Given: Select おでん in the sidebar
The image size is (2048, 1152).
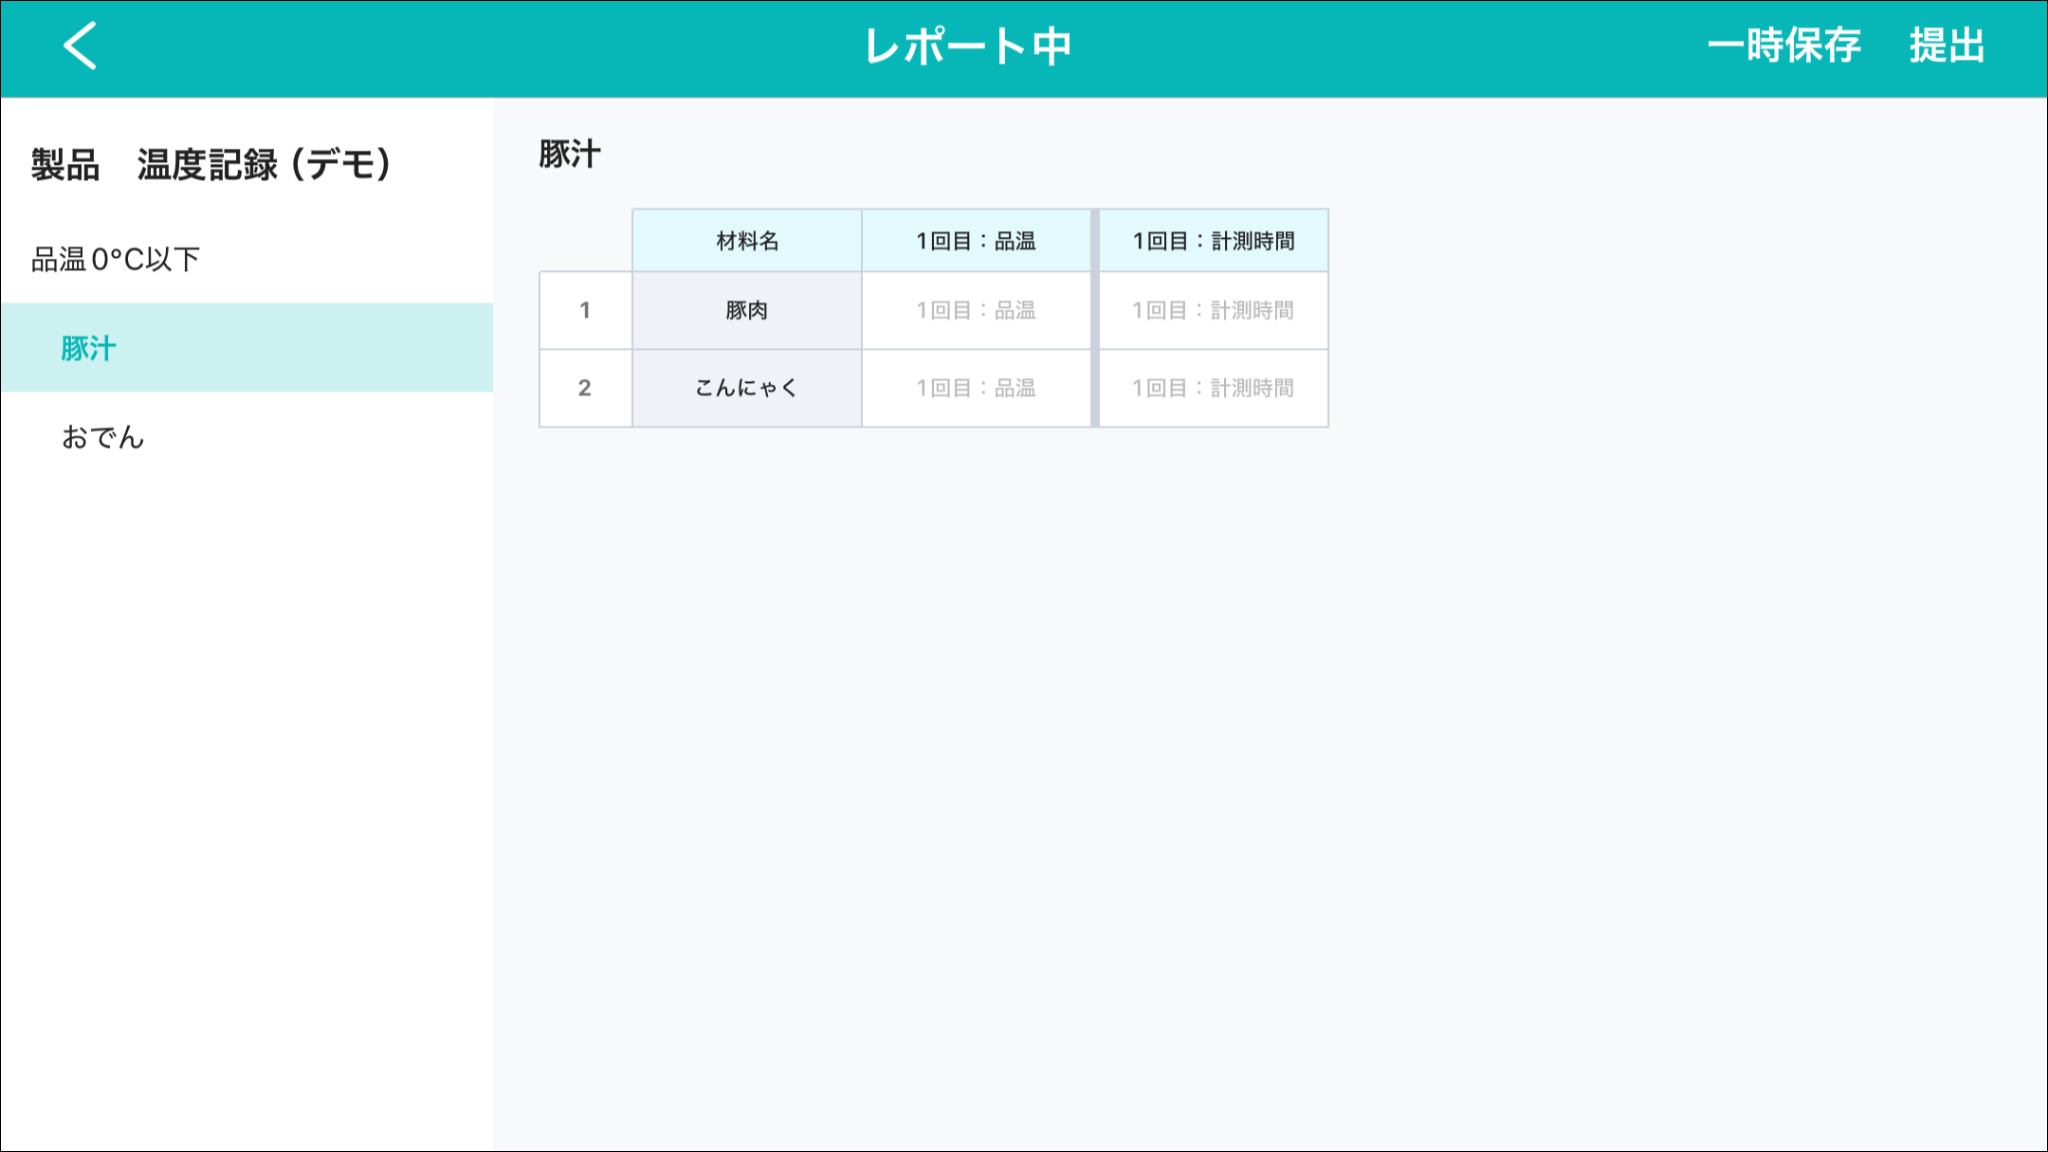Looking at the screenshot, I should coord(103,437).
